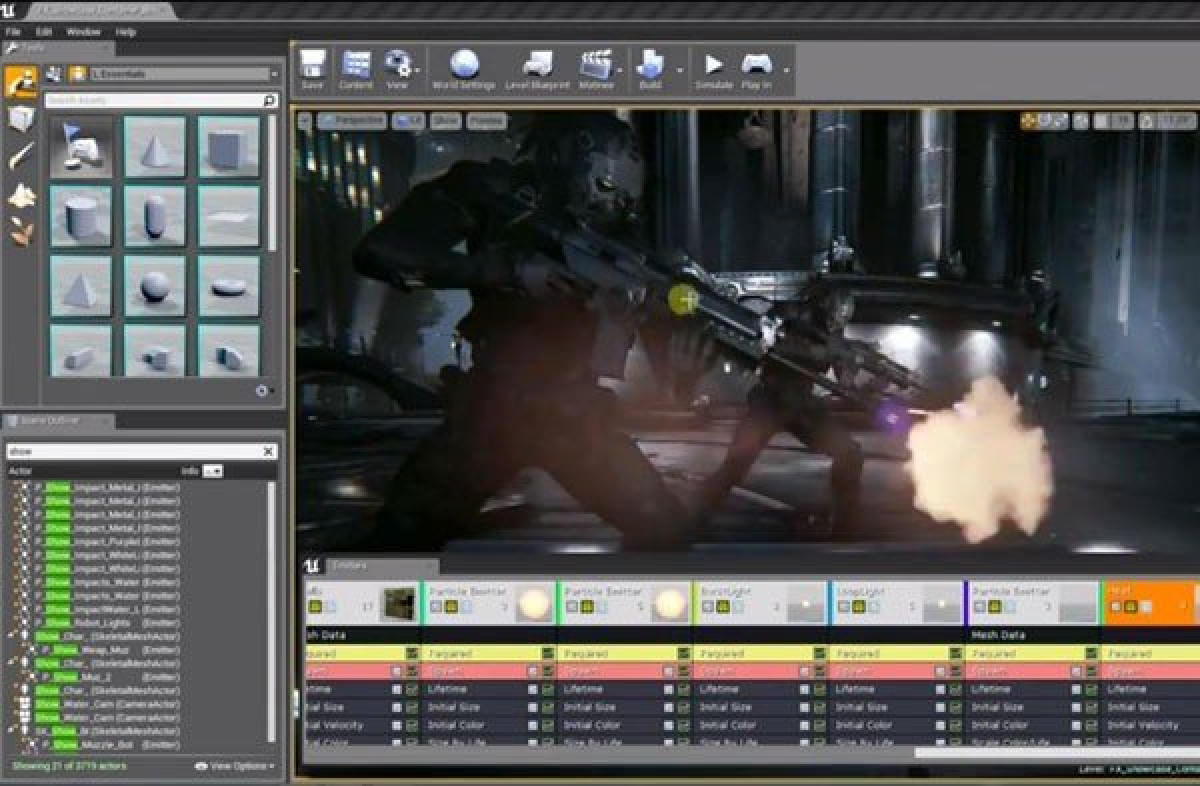Start Simulate with the play arrow
1200x786 pixels.
tap(714, 69)
